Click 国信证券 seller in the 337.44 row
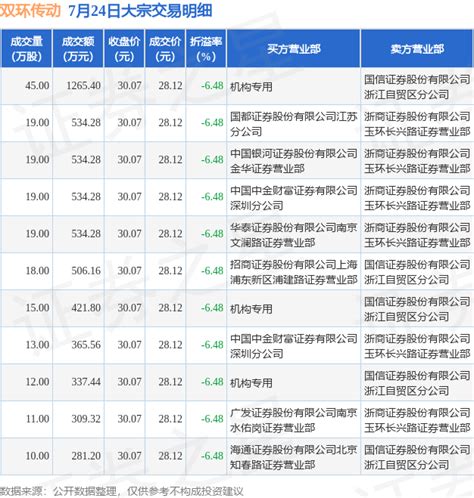The height and width of the screenshot is (498, 474). (417, 383)
